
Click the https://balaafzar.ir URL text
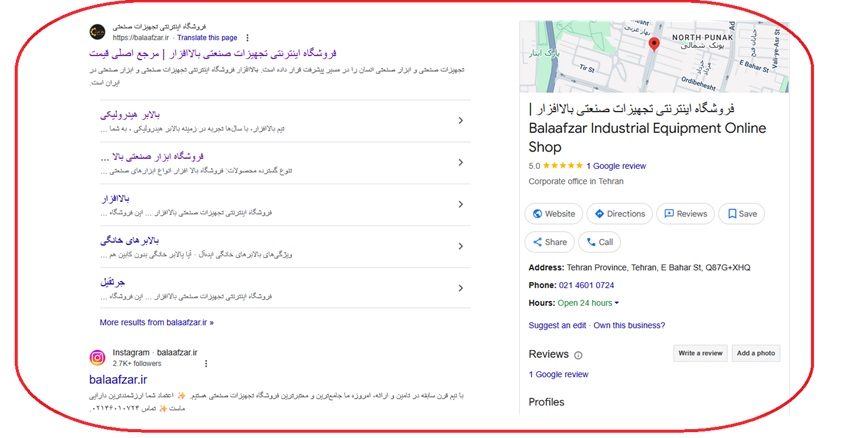point(141,38)
